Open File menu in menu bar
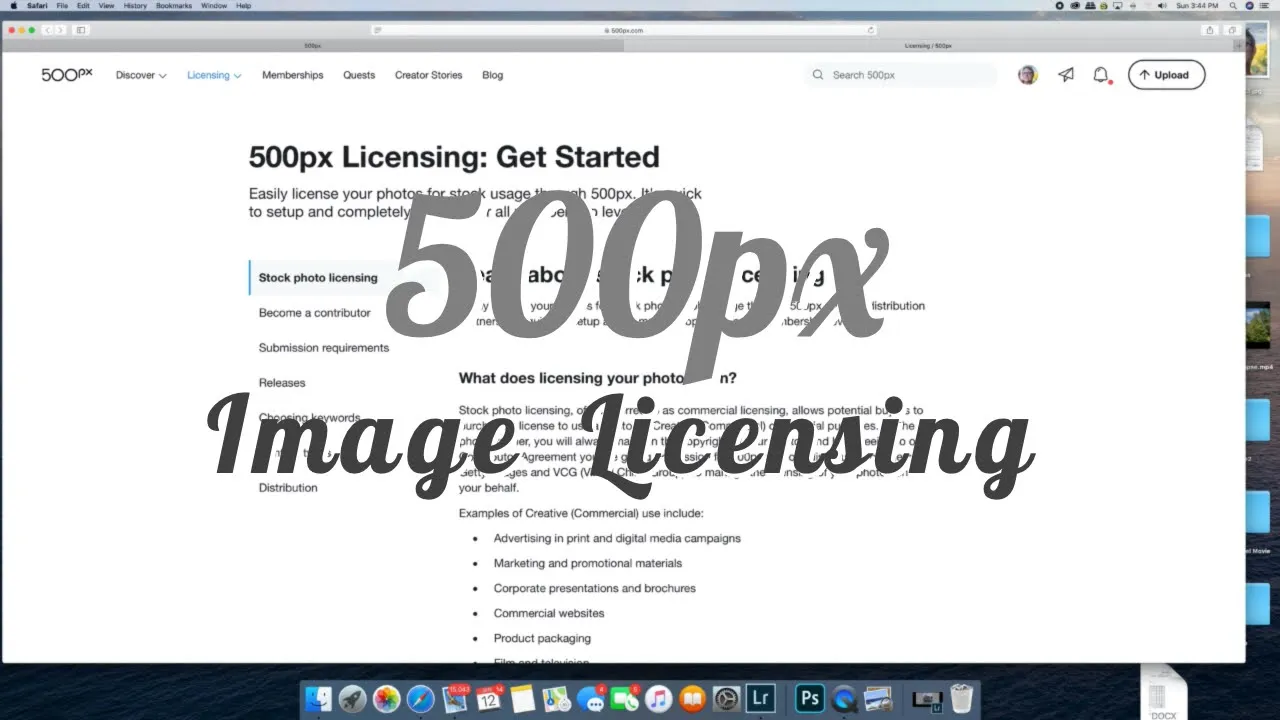 (62, 6)
